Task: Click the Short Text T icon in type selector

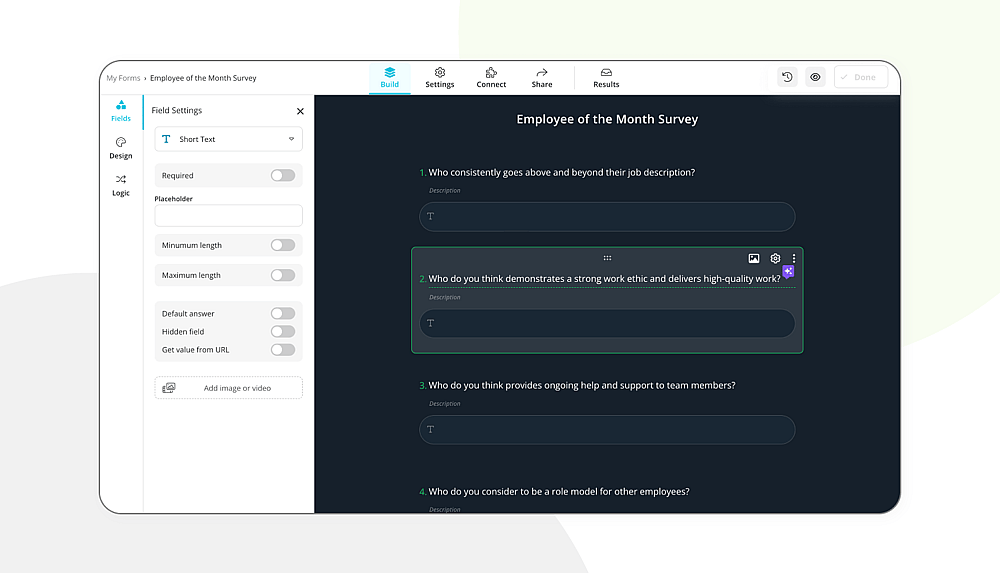Action: click(166, 139)
